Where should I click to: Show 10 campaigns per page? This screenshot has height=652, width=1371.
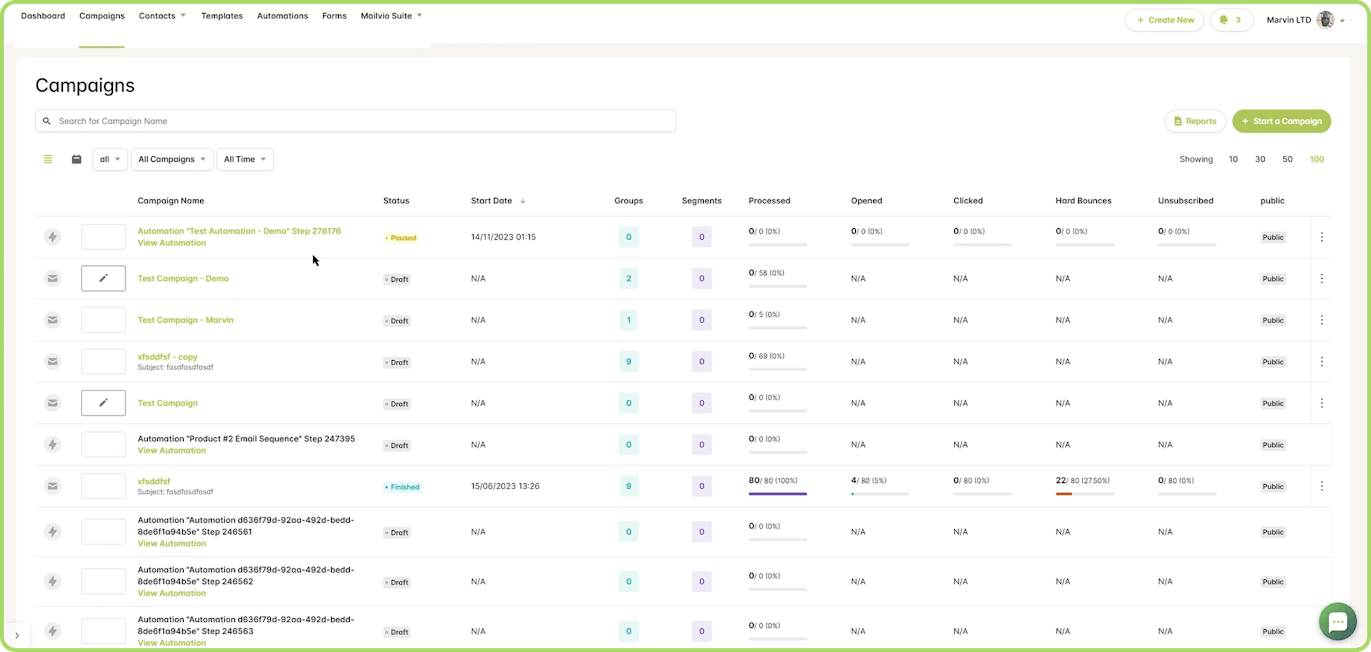1233,159
